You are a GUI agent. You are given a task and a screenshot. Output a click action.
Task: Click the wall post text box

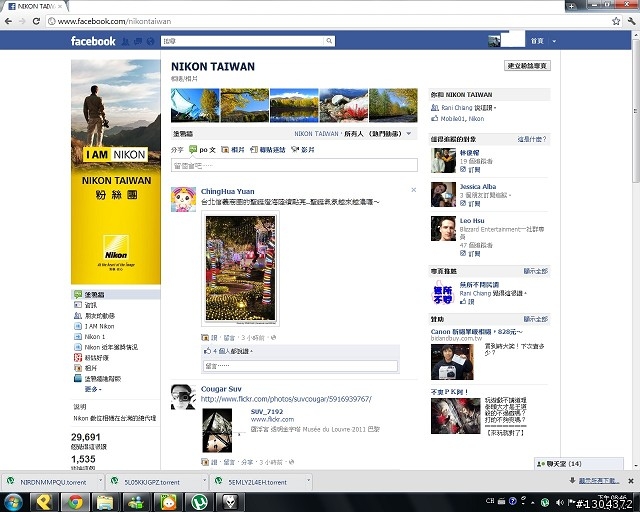click(x=294, y=165)
